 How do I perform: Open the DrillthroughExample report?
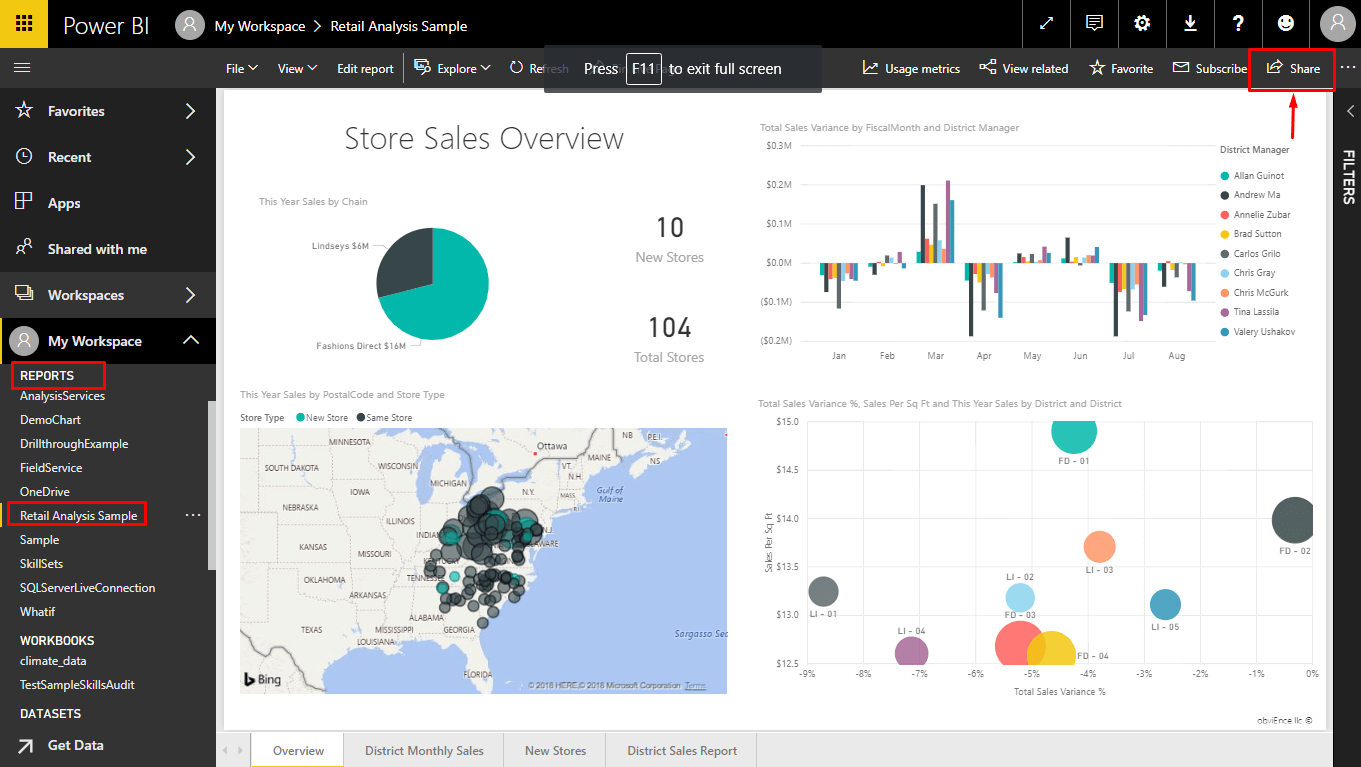(74, 444)
